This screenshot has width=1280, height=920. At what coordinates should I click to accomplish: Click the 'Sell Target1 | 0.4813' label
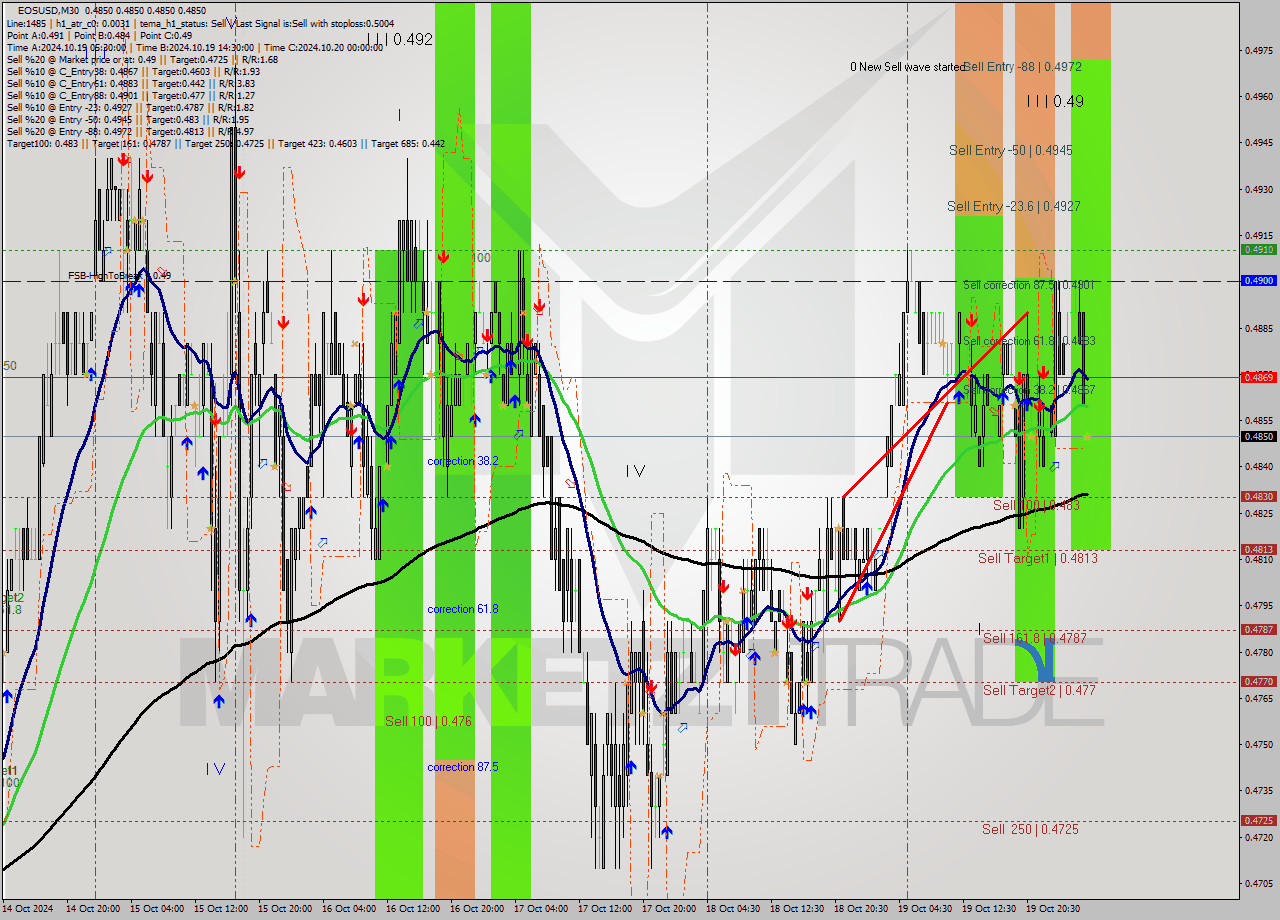tap(1038, 558)
